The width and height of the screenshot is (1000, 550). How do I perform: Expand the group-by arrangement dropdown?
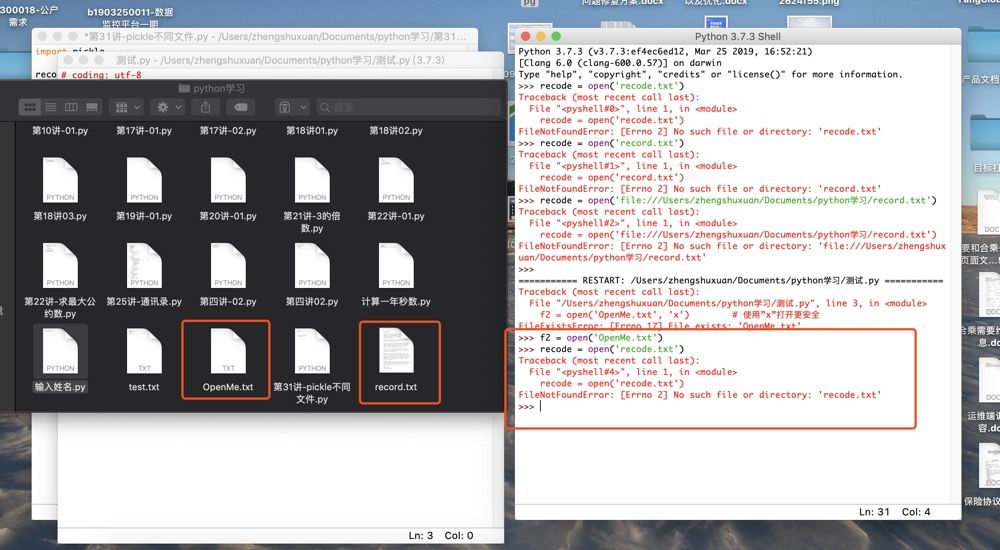(127, 107)
